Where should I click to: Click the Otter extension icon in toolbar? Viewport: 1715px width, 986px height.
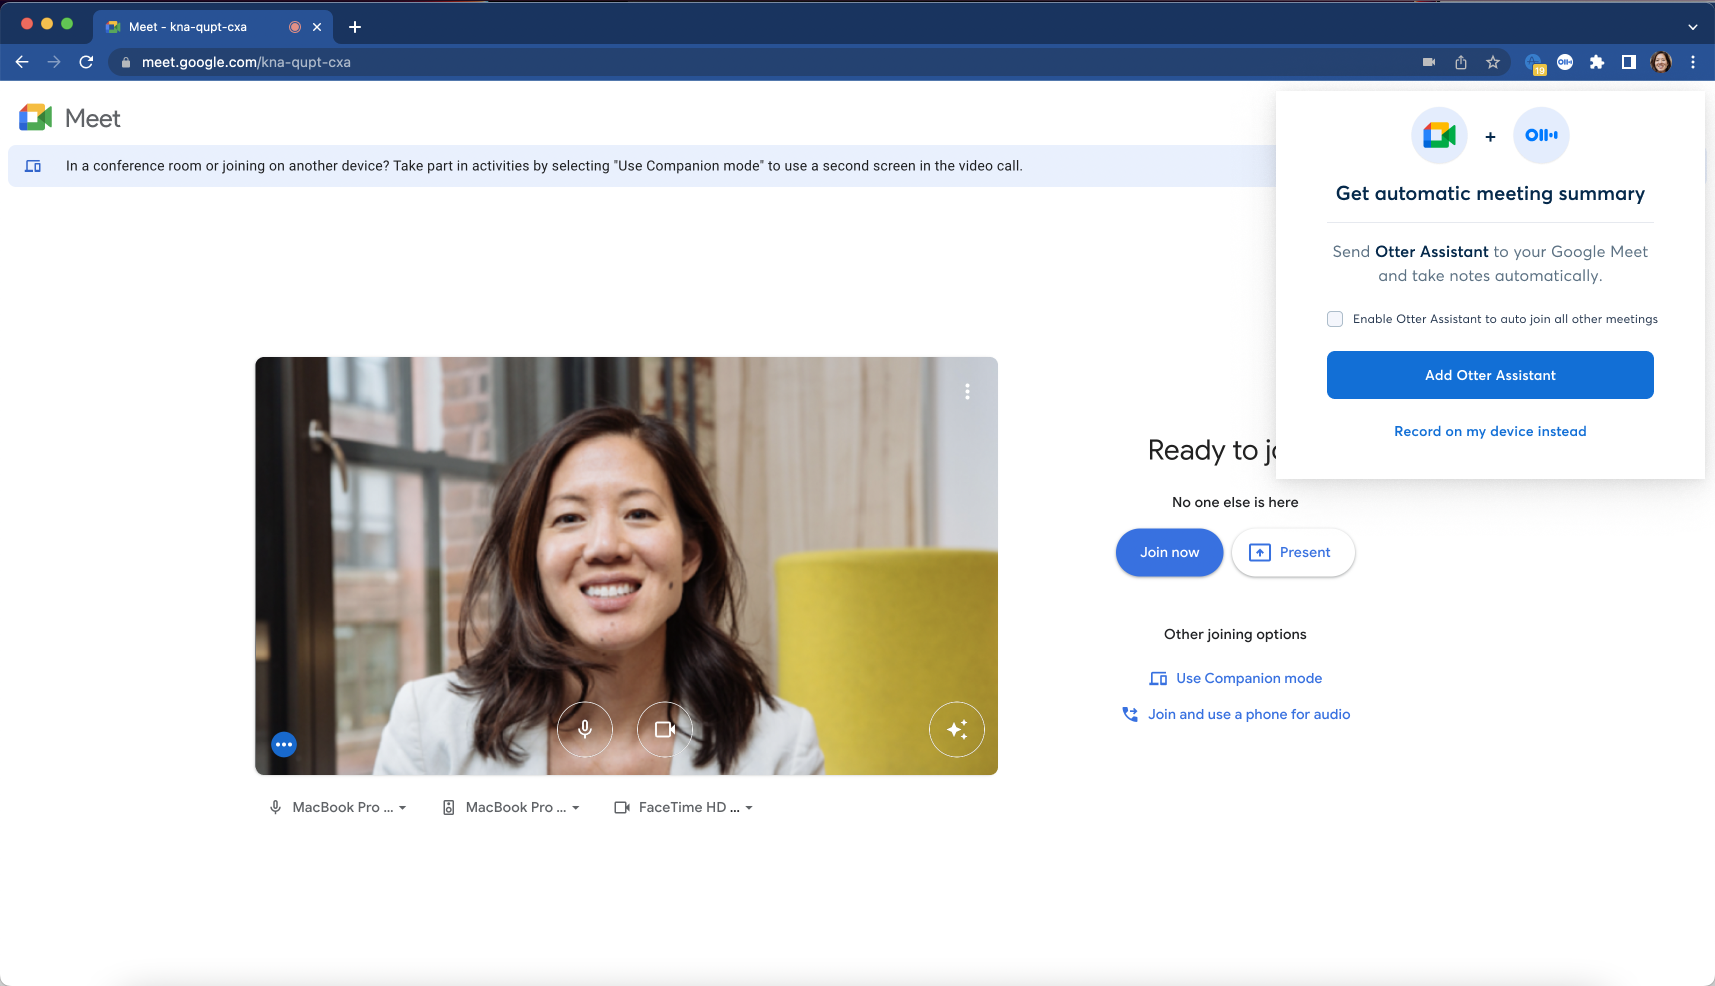coord(1565,62)
